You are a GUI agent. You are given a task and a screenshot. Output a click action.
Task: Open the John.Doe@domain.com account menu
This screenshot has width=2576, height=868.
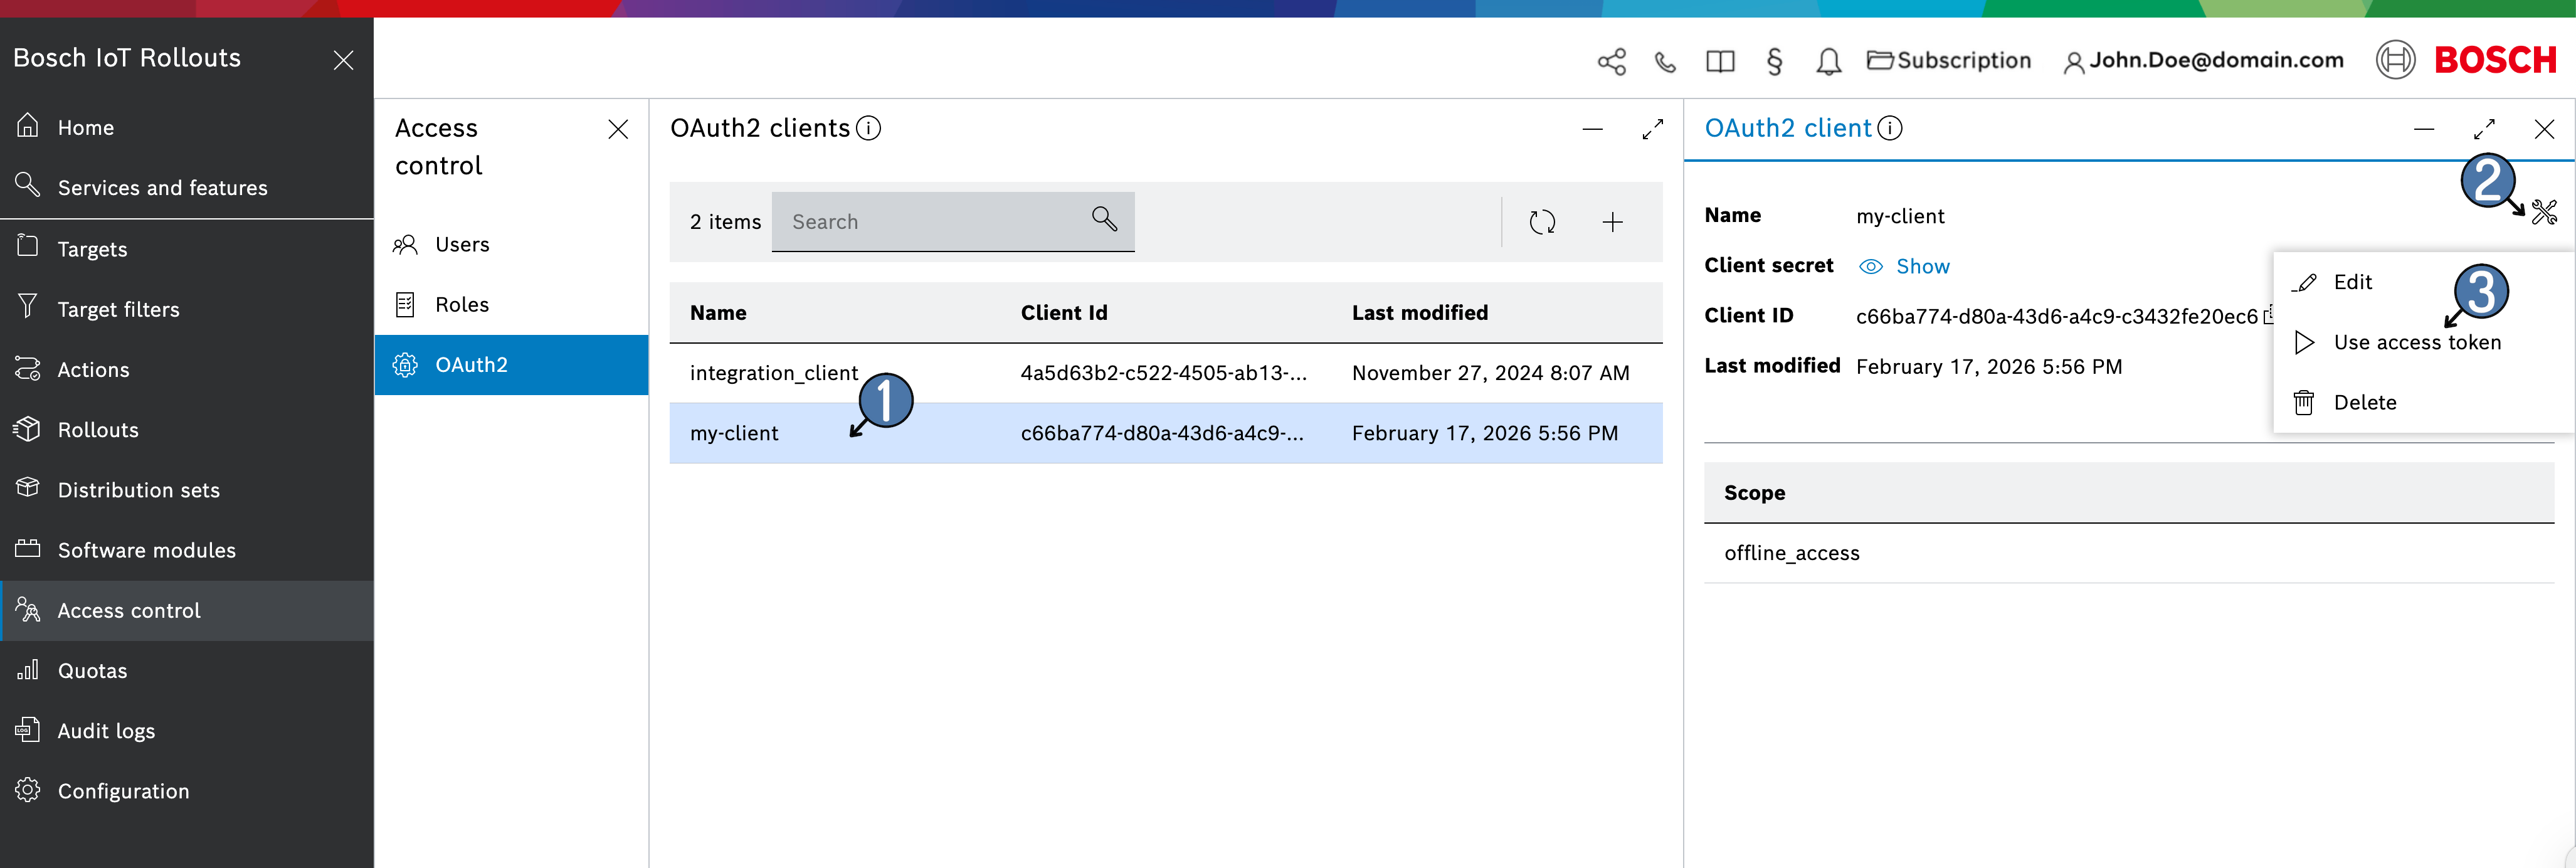click(x=2203, y=60)
